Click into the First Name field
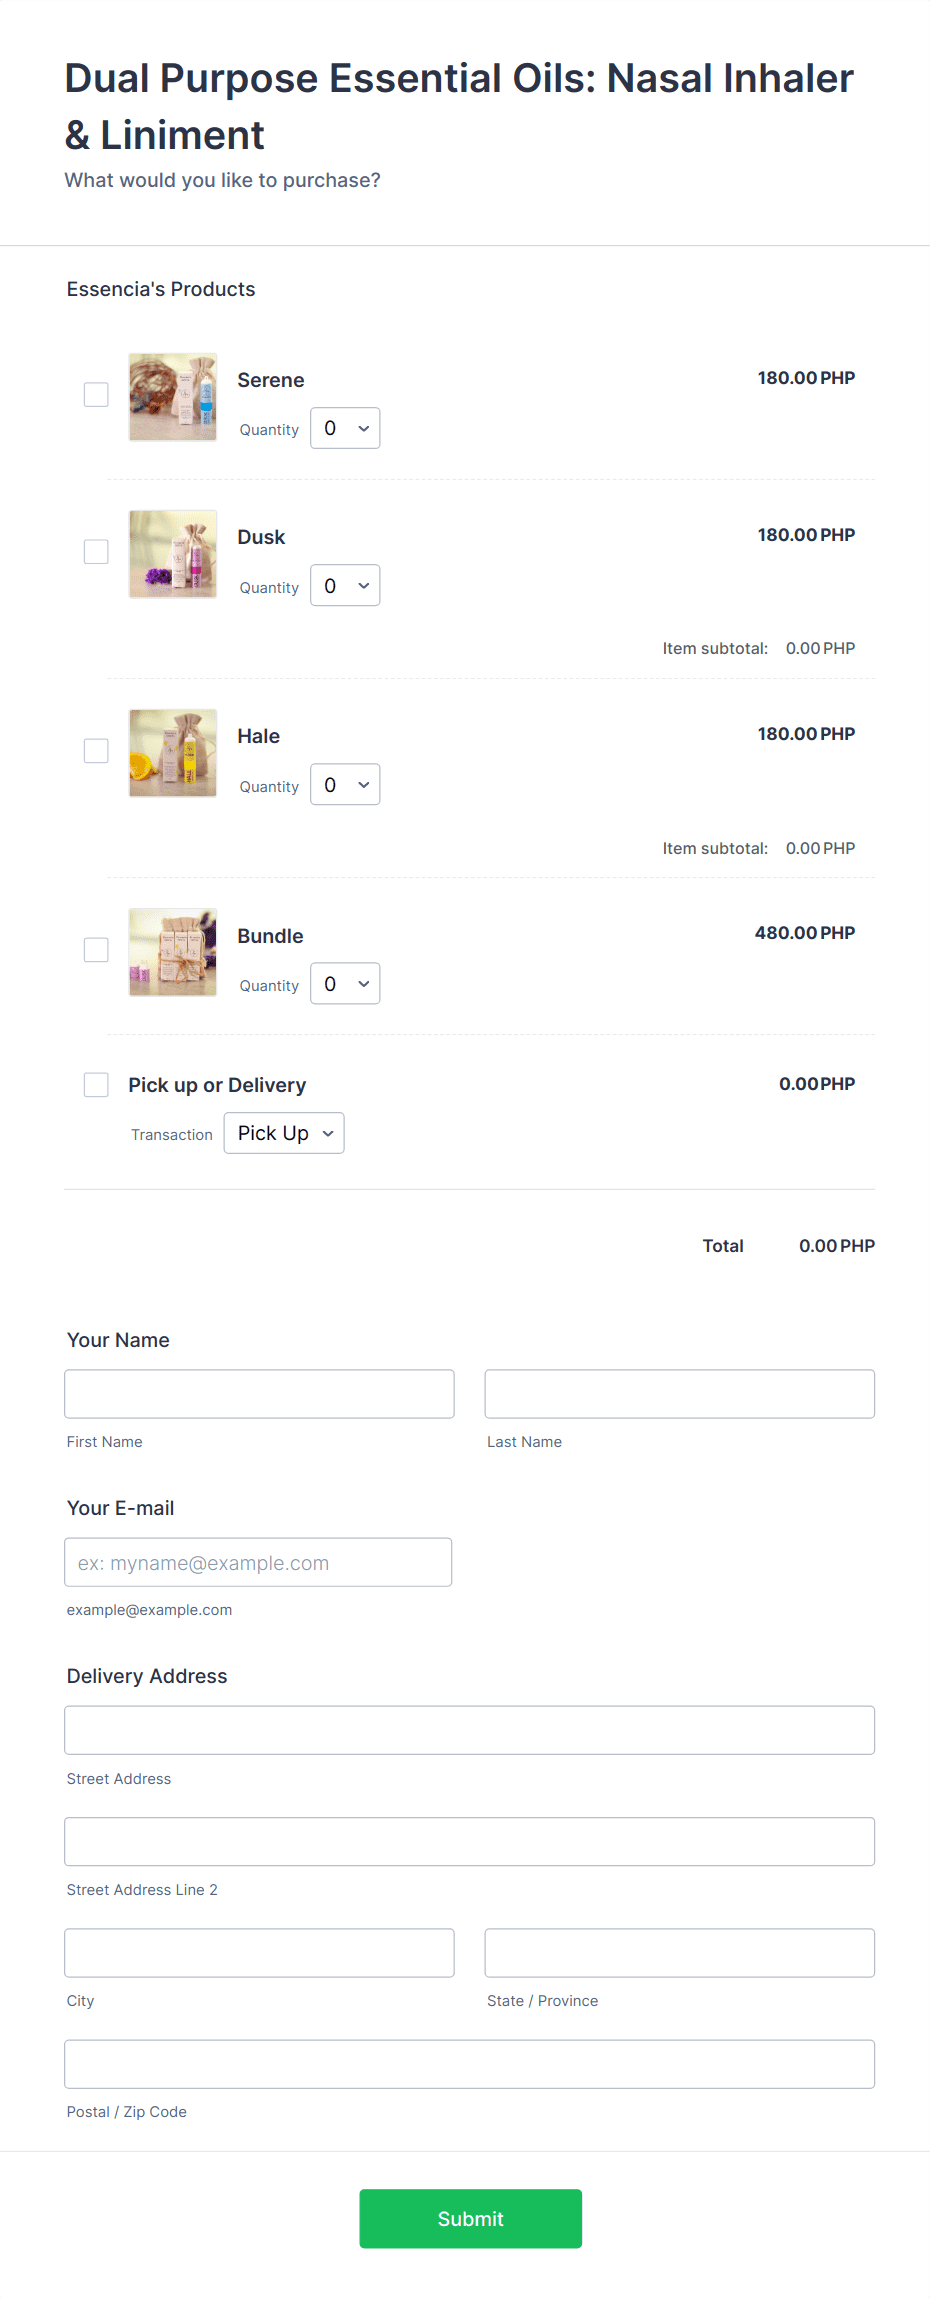 point(259,1393)
